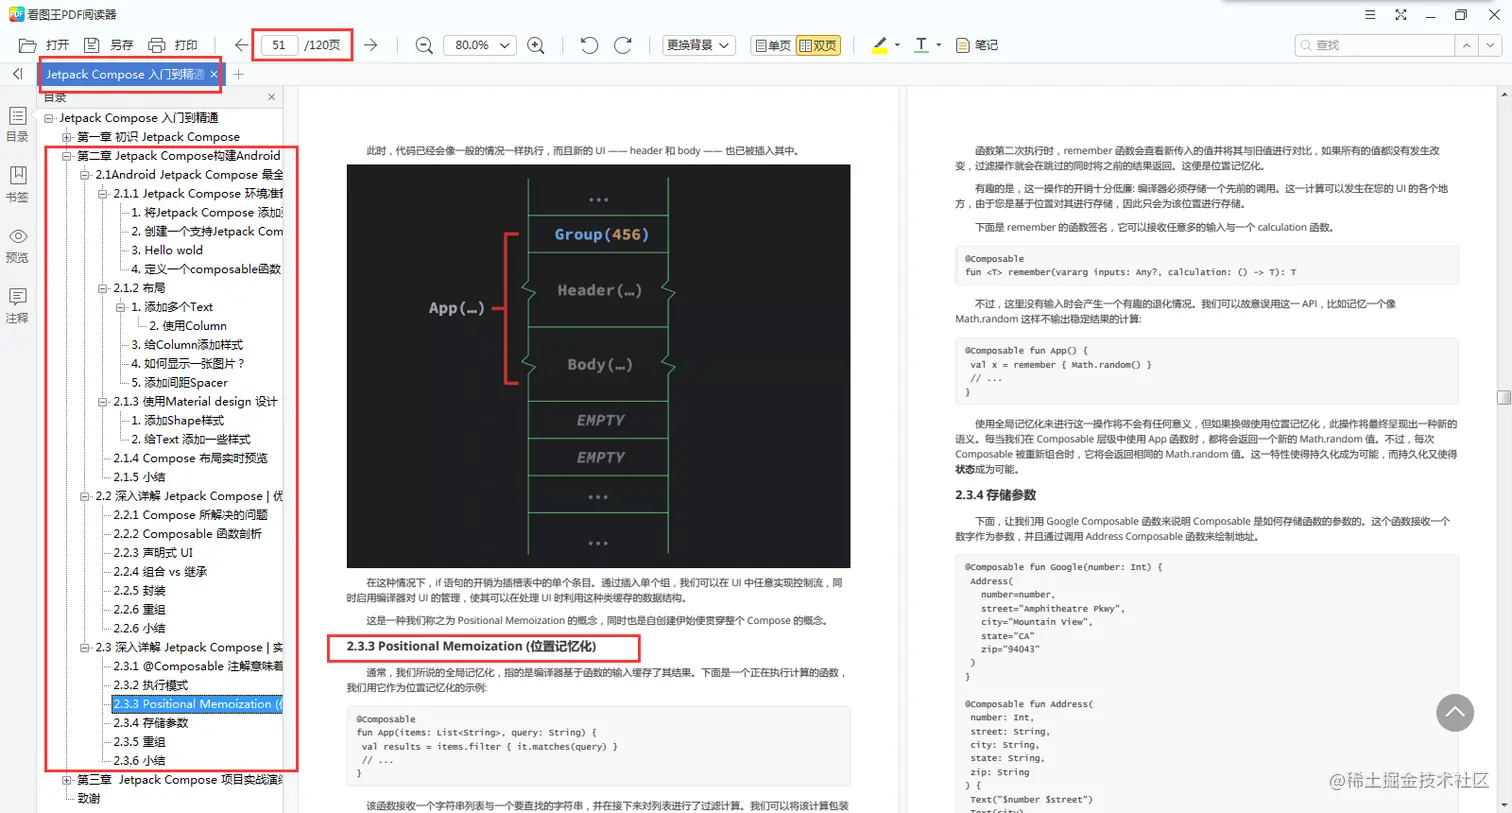Jump to outline item 致谢
1512x813 pixels.
click(x=89, y=798)
